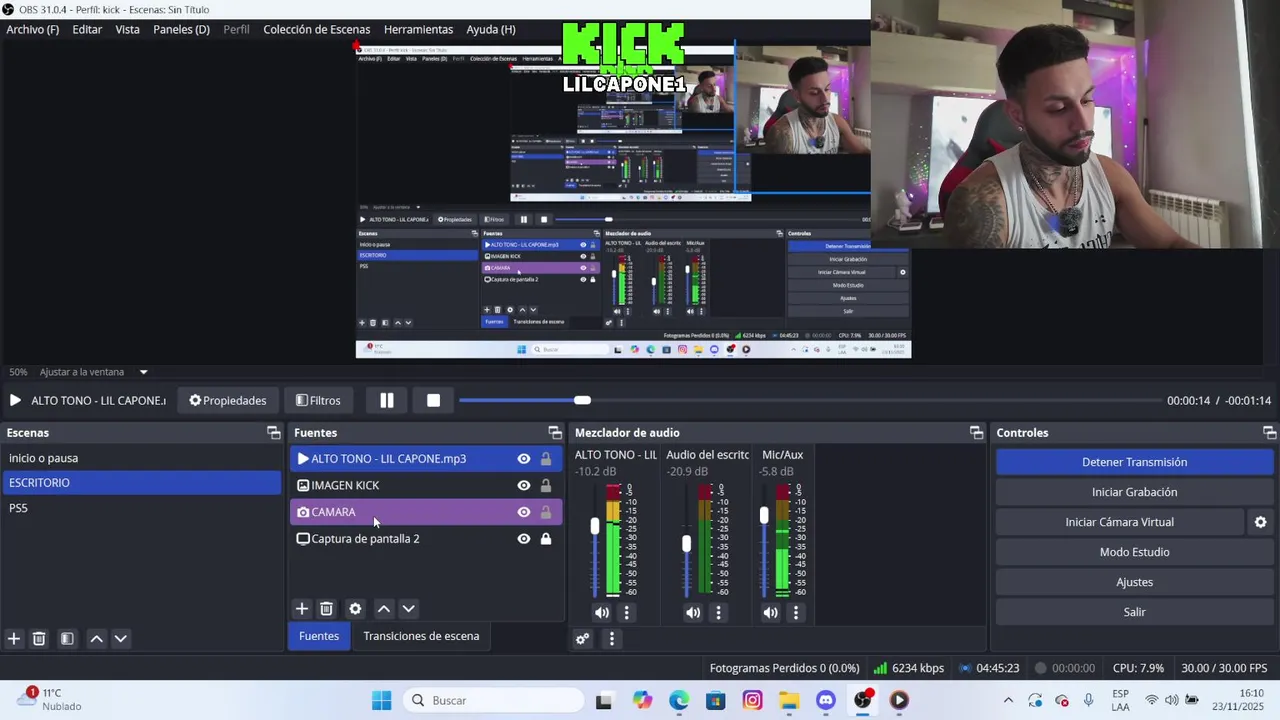1280x720 pixels.
Task: Select PS5 scene
Action: [141, 508]
